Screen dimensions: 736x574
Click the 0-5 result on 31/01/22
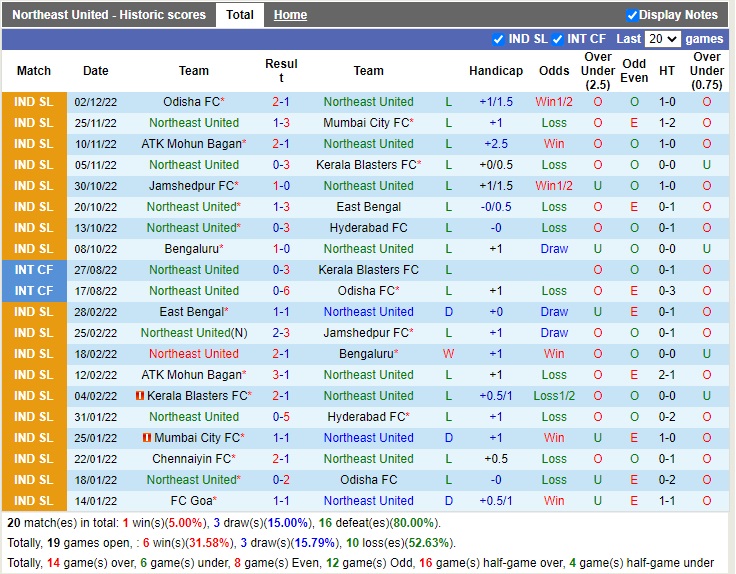point(281,417)
